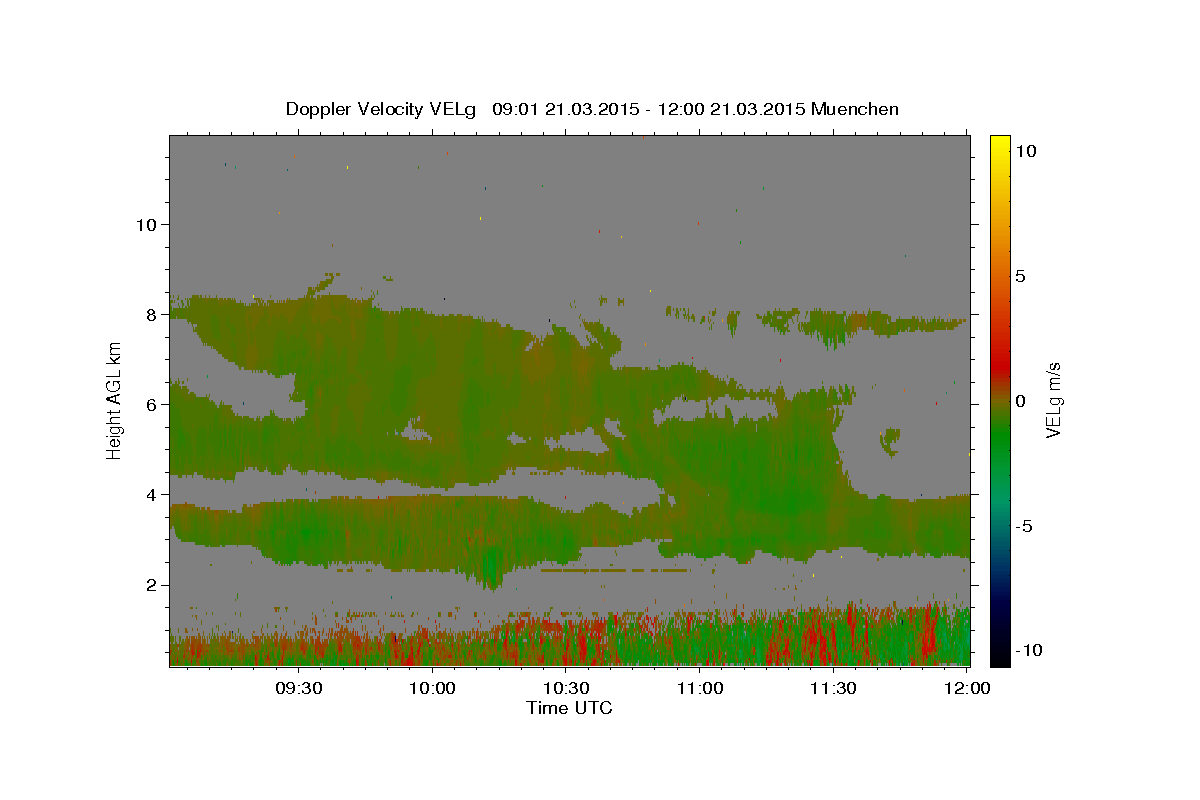Image resolution: width=1200 pixels, height=800 pixels.
Task: Click the 'Height AGL km' axis label
Action: coord(115,400)
